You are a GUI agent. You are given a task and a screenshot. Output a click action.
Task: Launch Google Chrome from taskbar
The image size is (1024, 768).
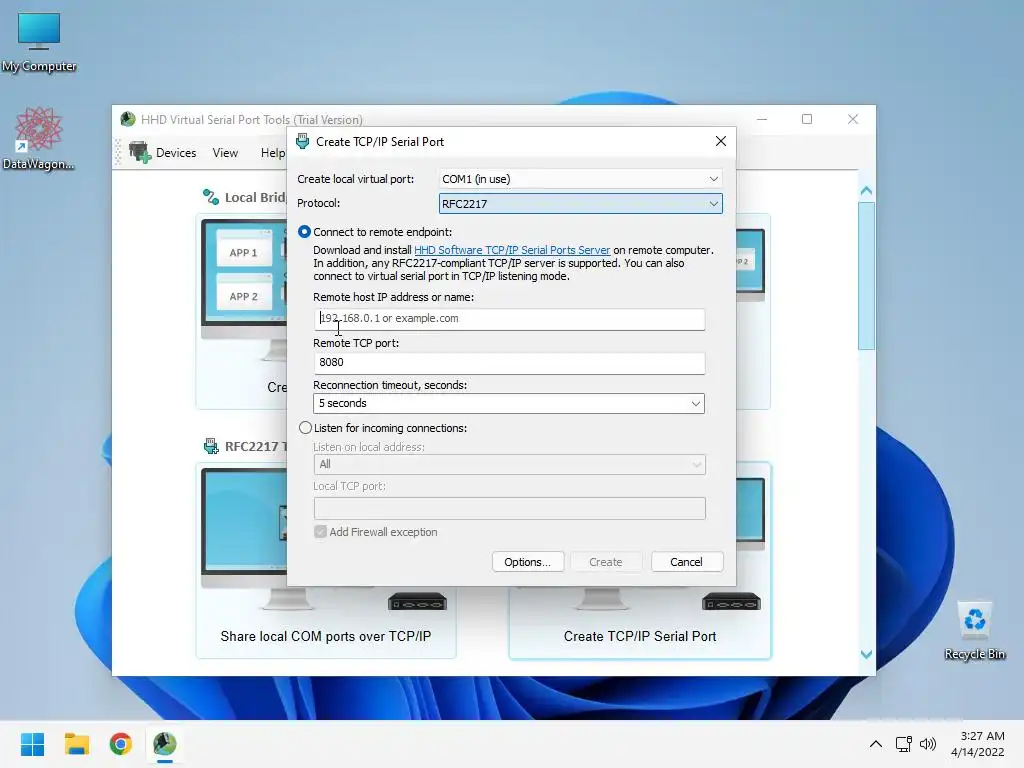[x=121, y=744]
